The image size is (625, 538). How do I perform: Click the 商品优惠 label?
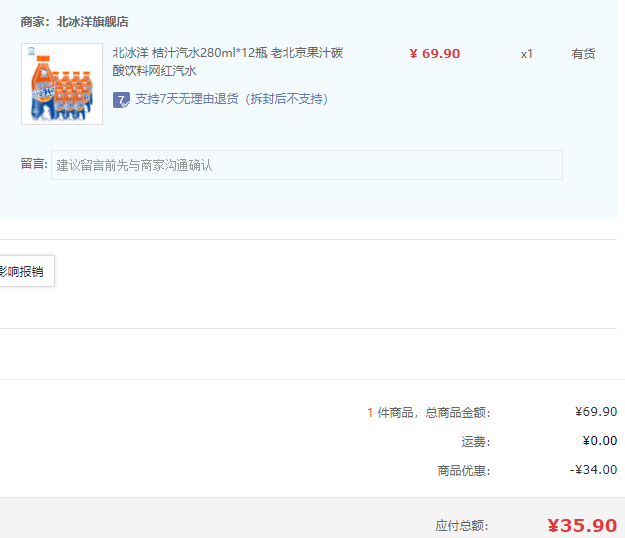coord(464,471)
